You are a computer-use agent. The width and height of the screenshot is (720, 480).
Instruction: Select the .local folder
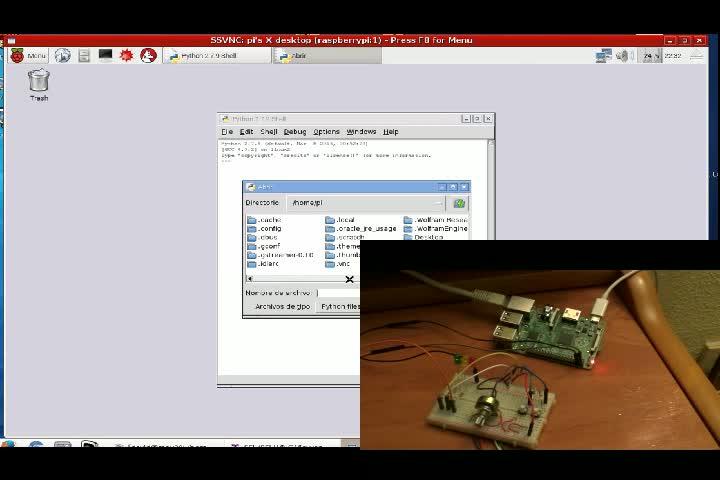(x=340, y=220)
